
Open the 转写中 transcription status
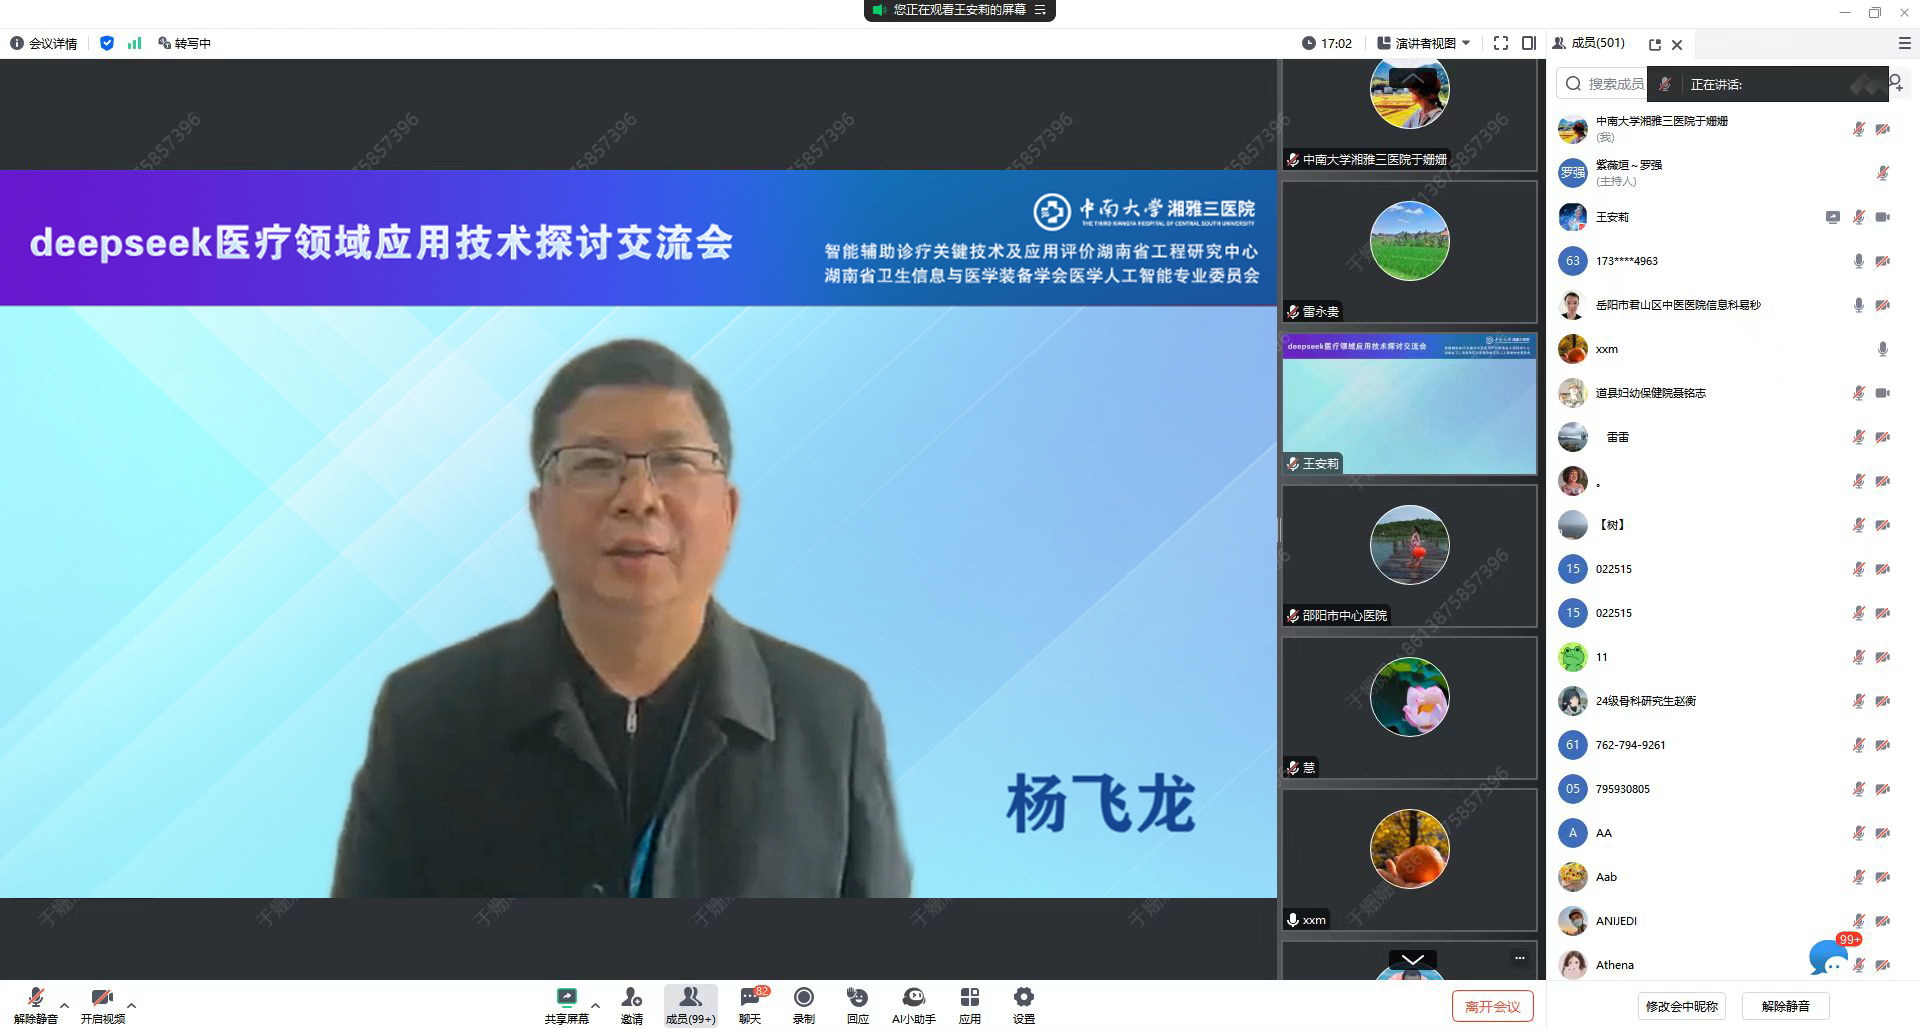(184, 43)
